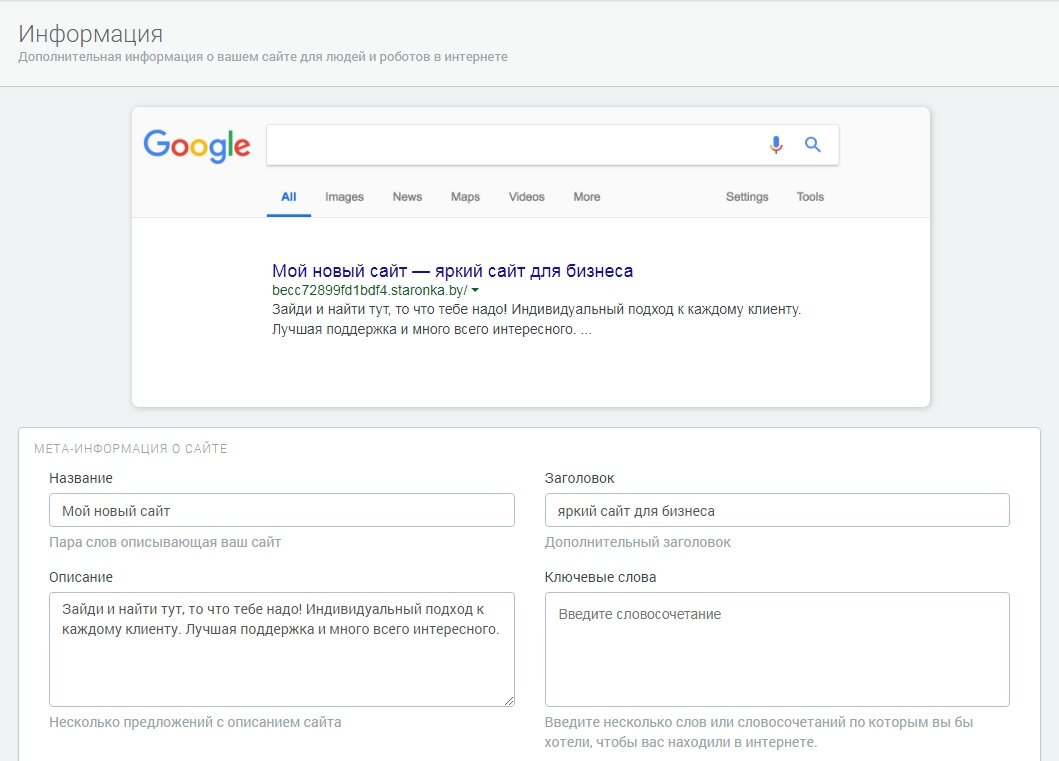Click the green staronka.by URL

[369, 290]
